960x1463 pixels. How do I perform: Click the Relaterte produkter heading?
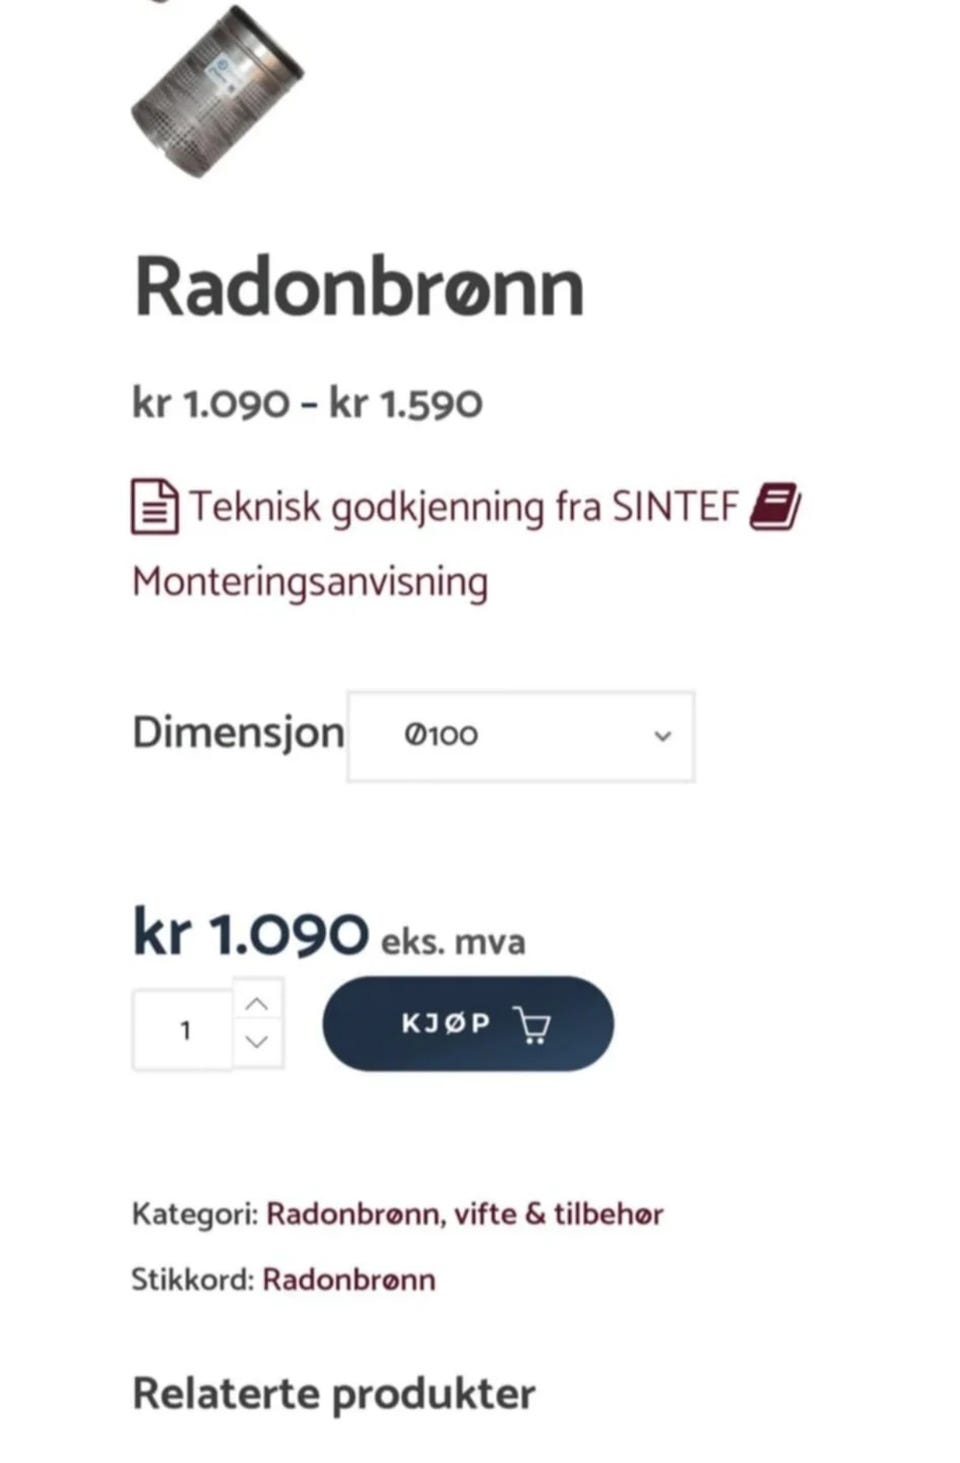334,1394
